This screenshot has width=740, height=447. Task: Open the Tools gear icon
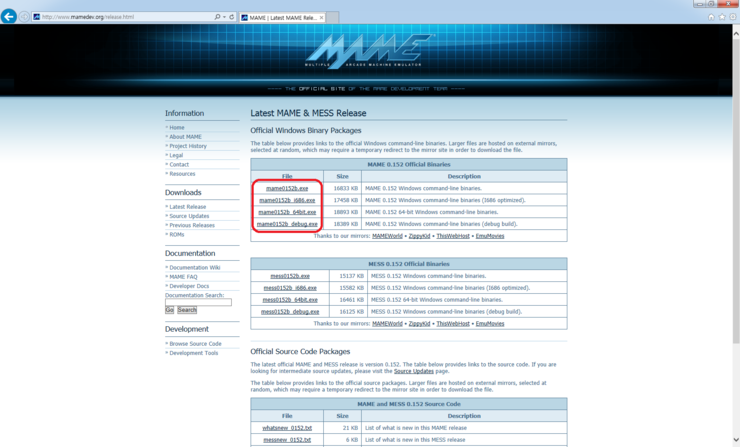[733, 17]
